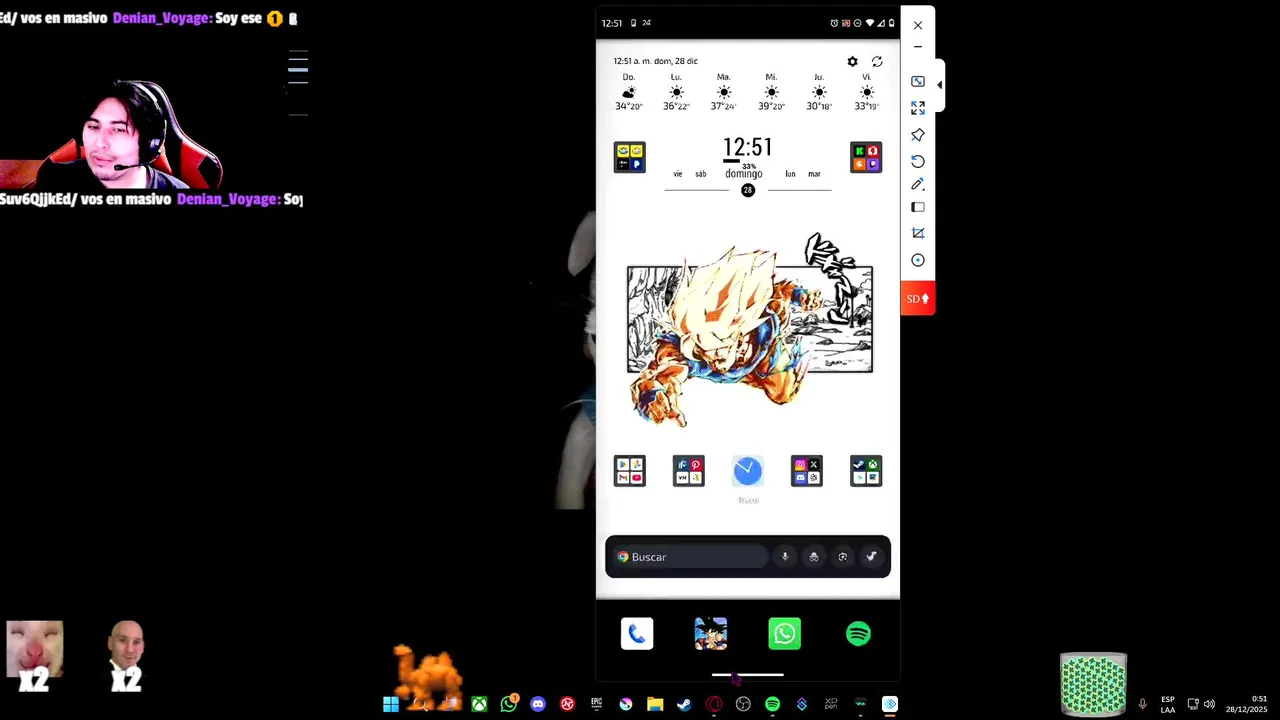This screenshot has height=720, width=1280.
Task: Tap the Buscar search field
Action: (x=690, y=557)
